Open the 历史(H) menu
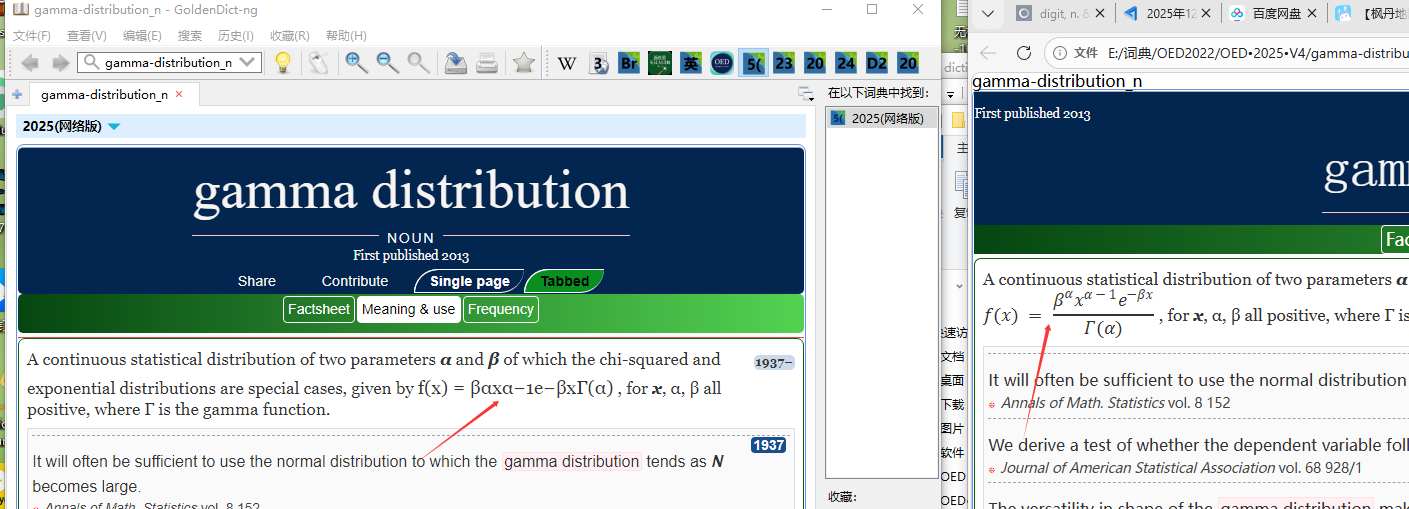The image size is (1409, 509). click(x=235, y=35)
